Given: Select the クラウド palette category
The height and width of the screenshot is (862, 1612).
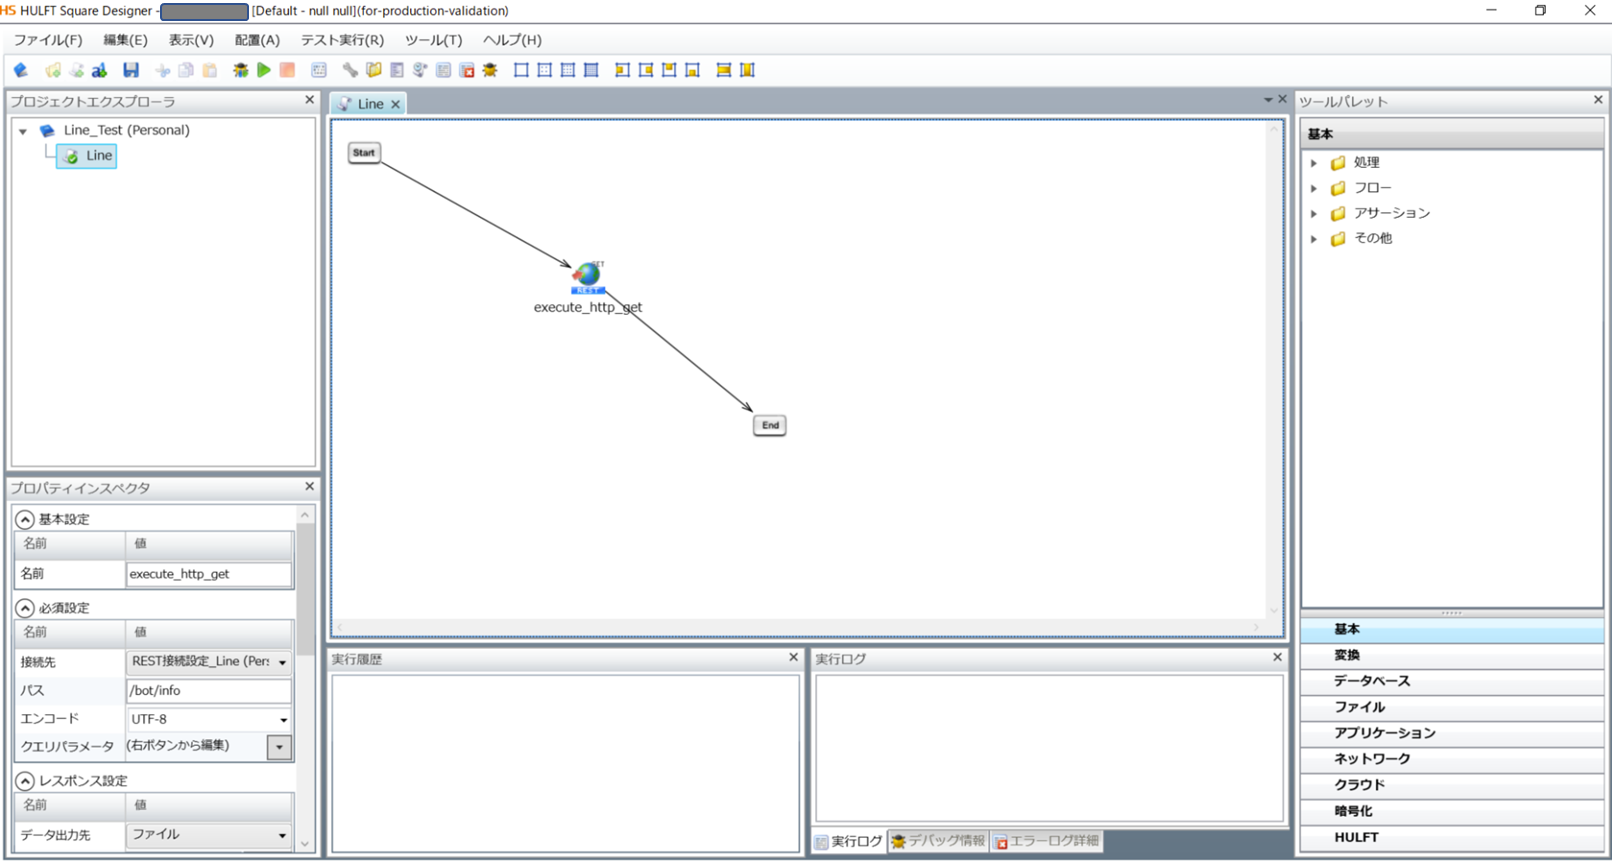Looking at the screenshot, I should 1452,786.
